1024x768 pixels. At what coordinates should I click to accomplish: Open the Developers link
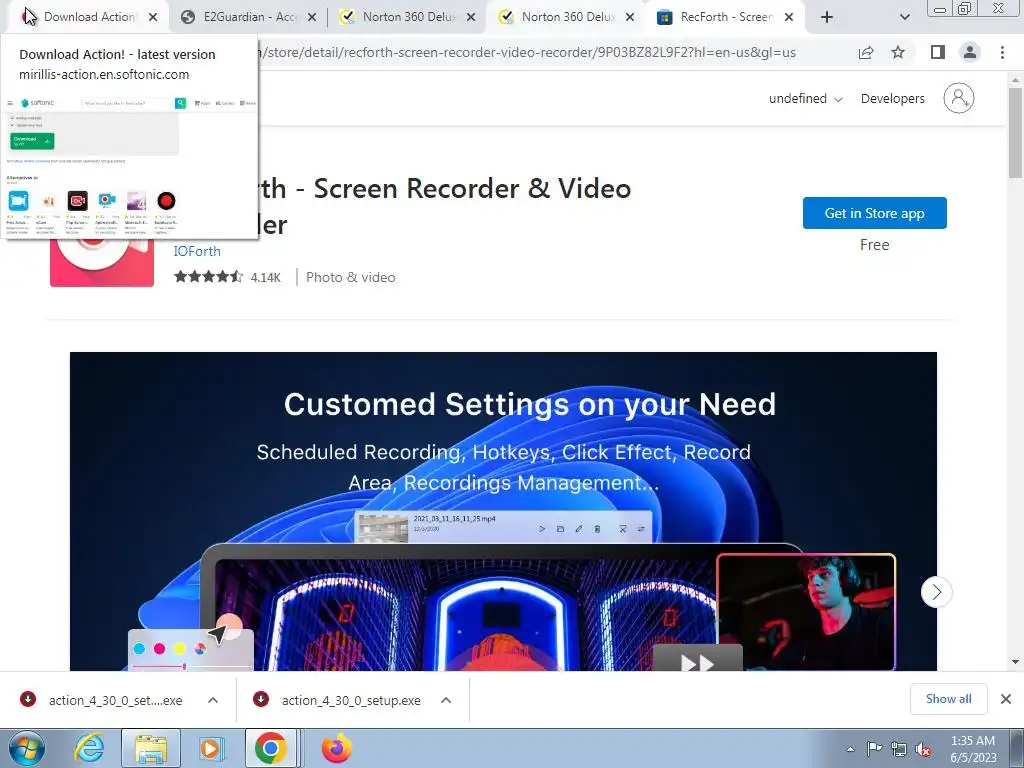point(892,99)
